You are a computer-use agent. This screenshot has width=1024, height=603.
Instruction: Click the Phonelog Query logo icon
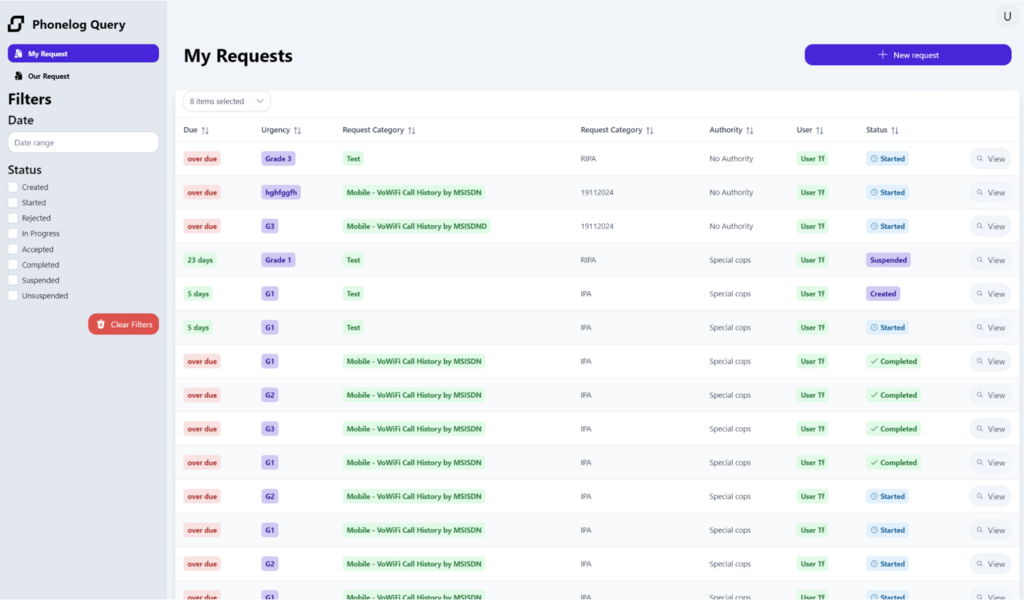click(16, 24)
